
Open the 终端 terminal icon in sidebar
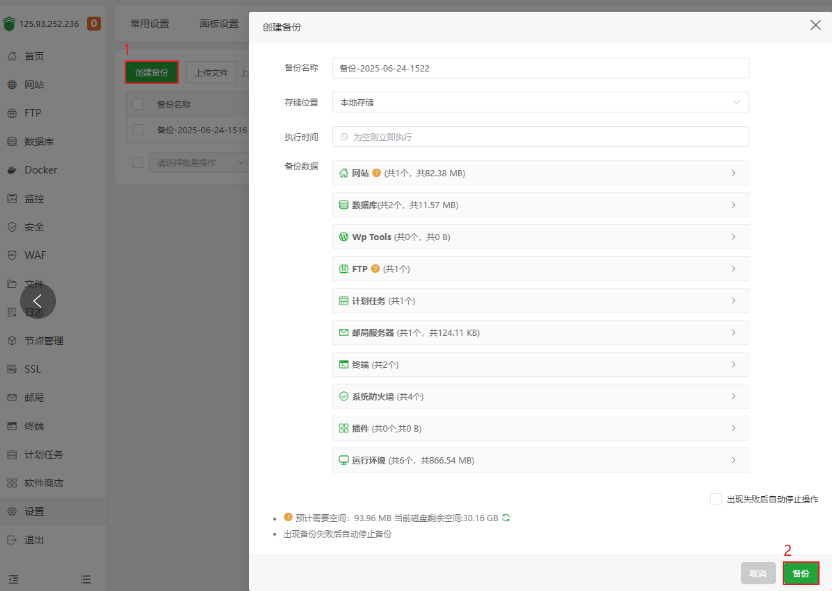point(12,426)
